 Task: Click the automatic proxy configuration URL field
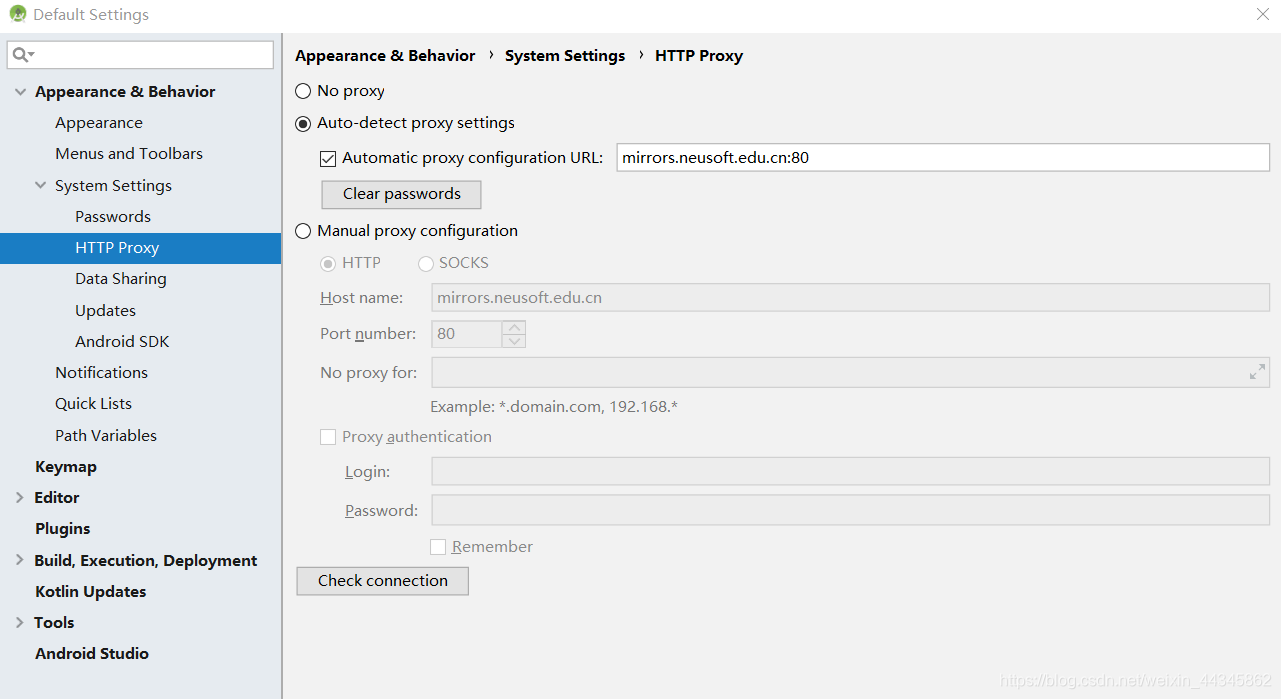[943, 158]
